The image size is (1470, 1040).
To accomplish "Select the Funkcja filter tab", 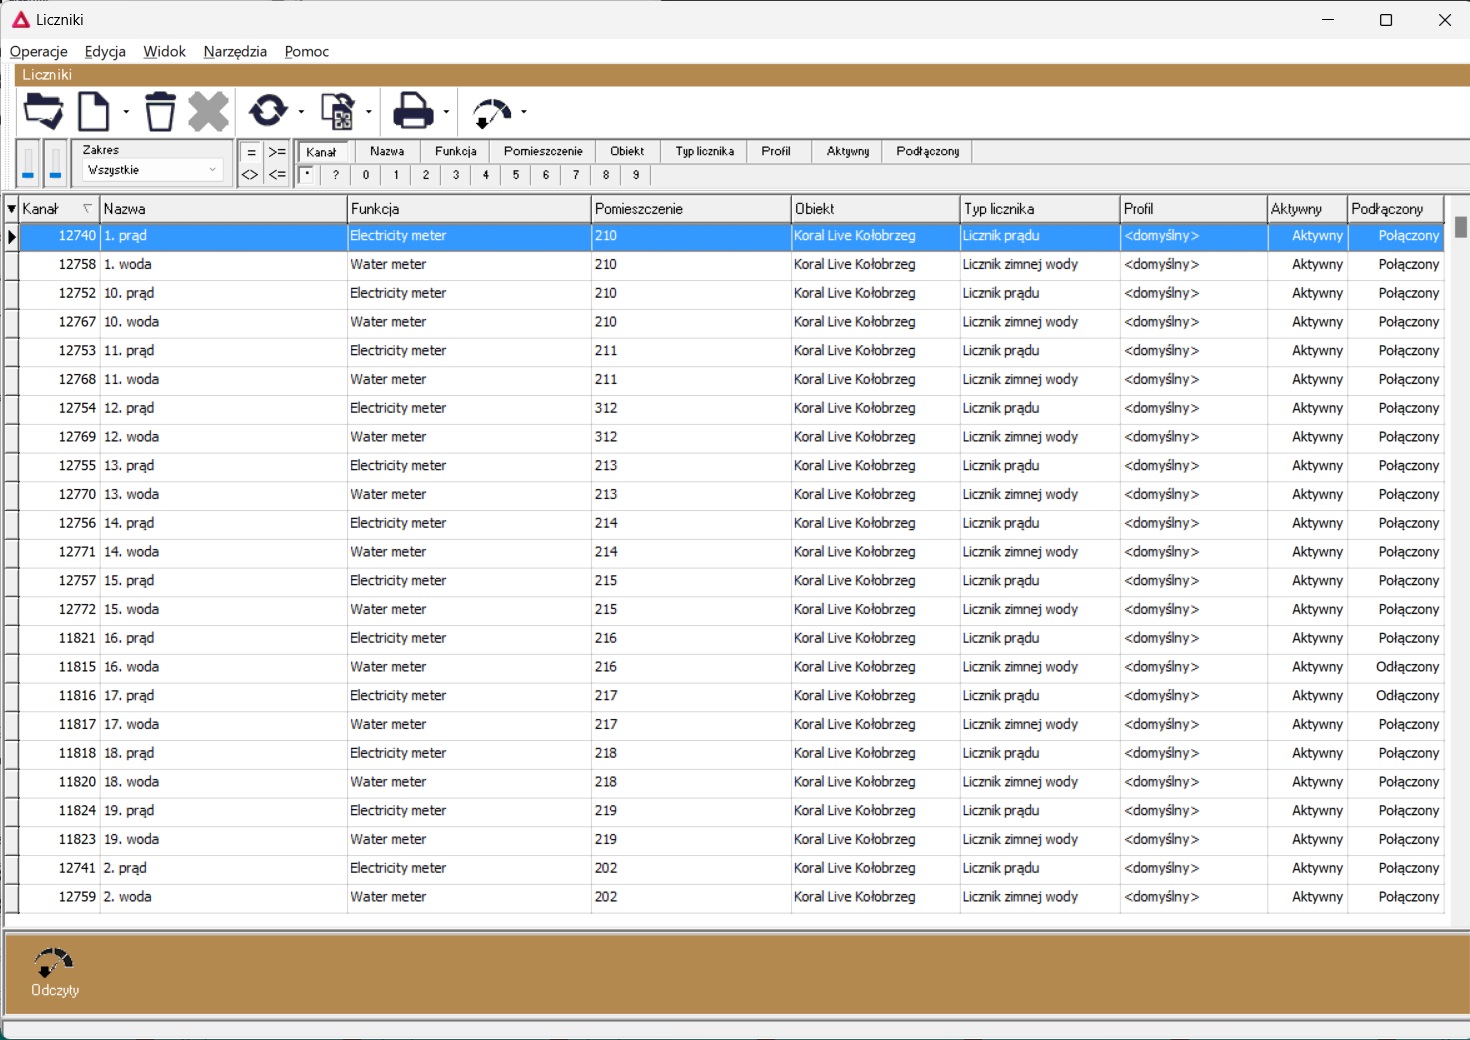I will point(456,152).
